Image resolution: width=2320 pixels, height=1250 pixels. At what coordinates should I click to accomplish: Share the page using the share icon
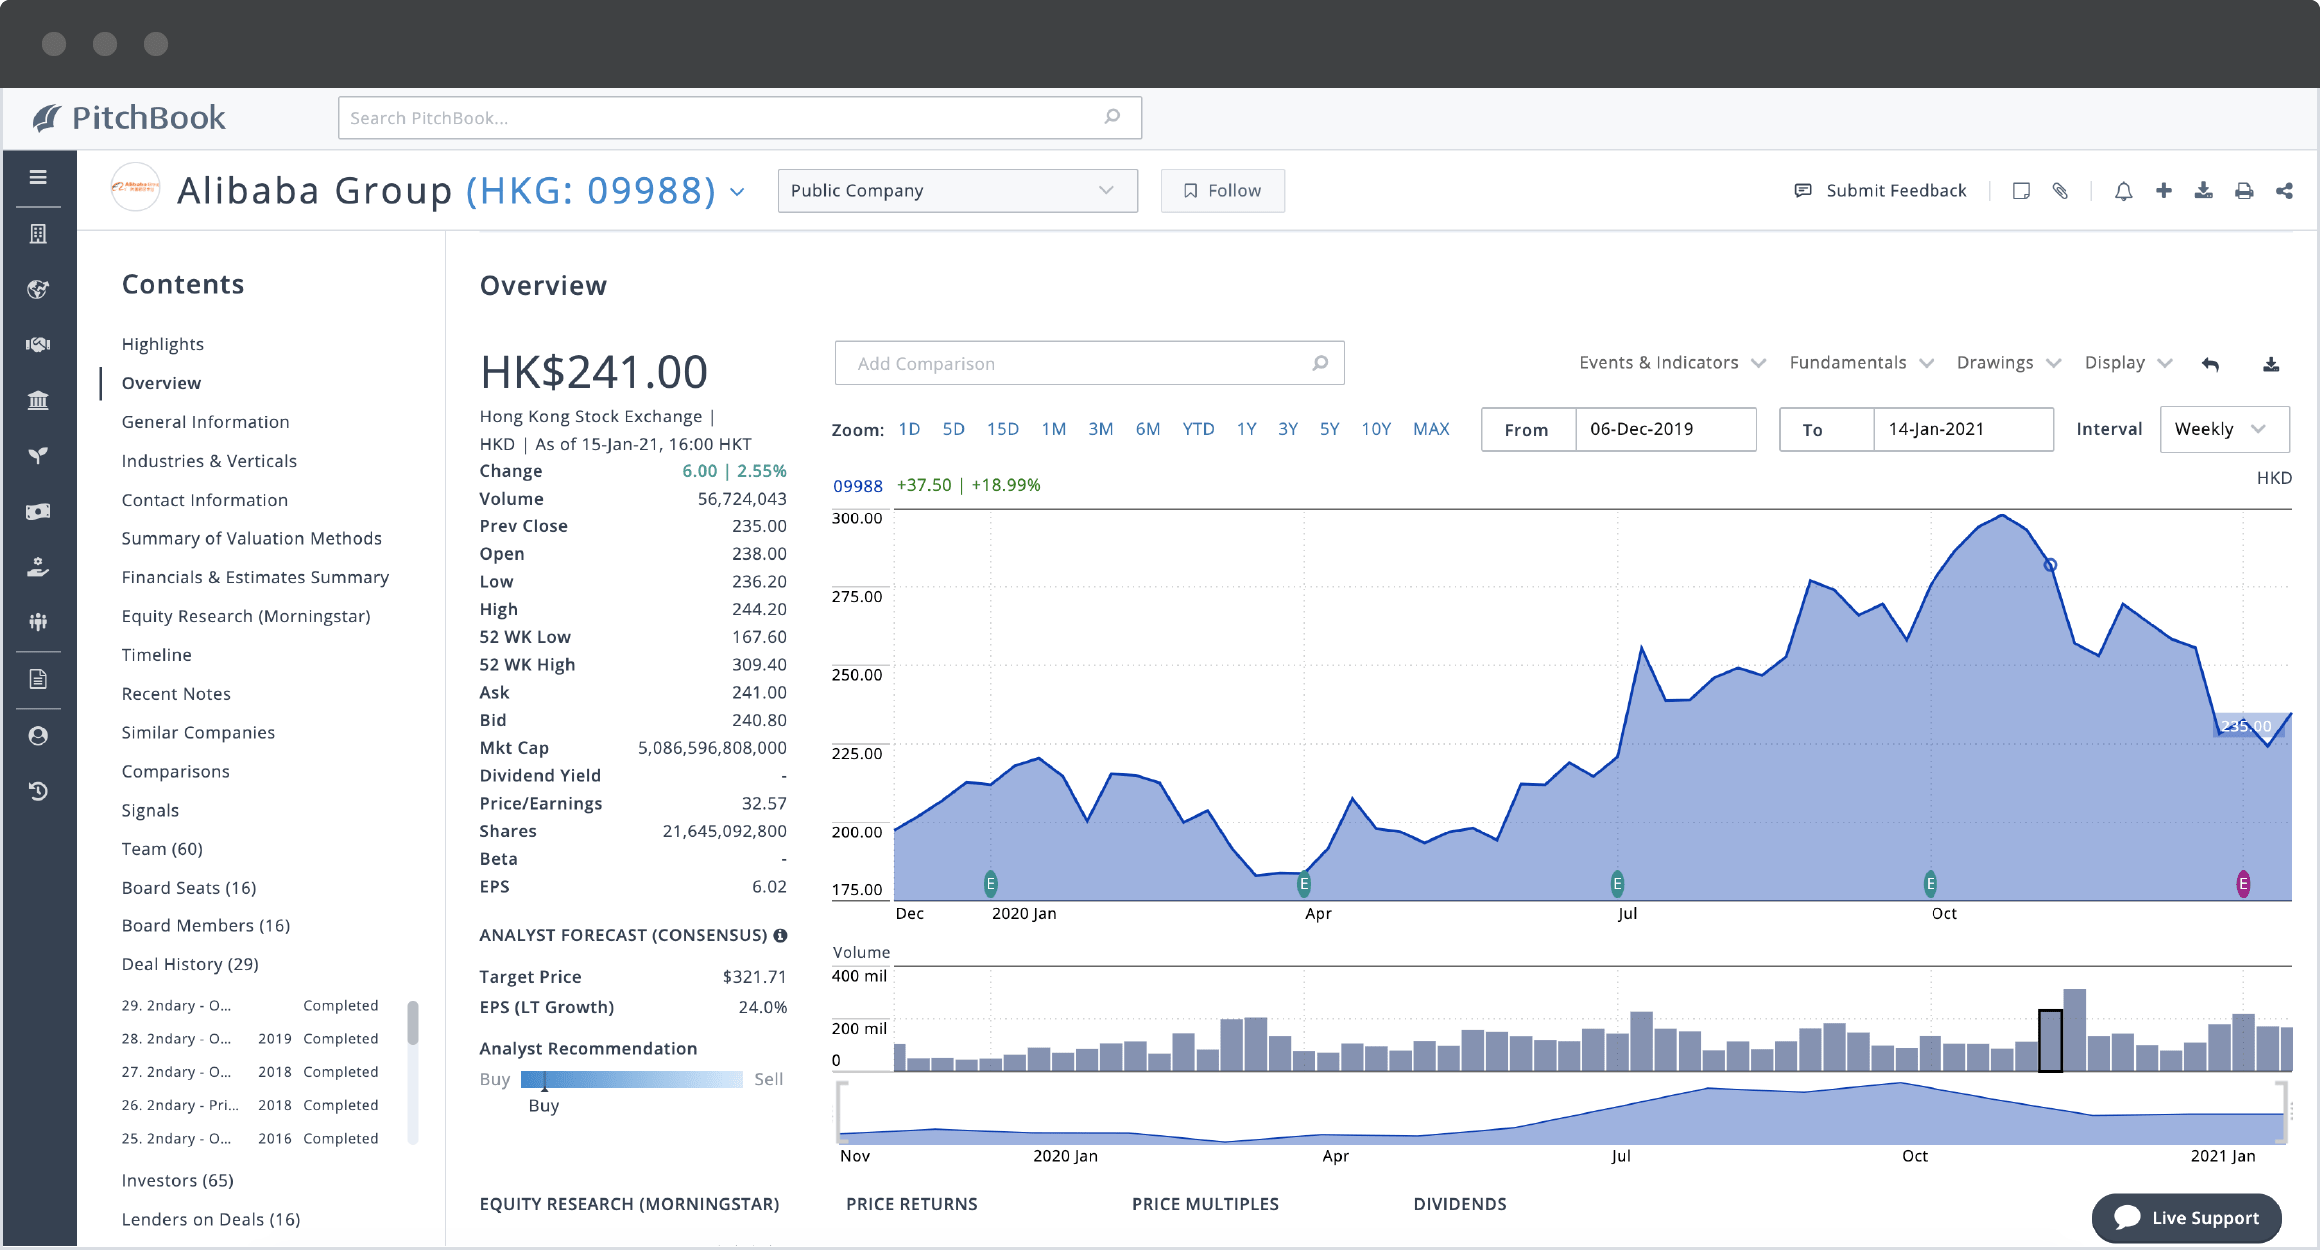tap(2285, 190)
